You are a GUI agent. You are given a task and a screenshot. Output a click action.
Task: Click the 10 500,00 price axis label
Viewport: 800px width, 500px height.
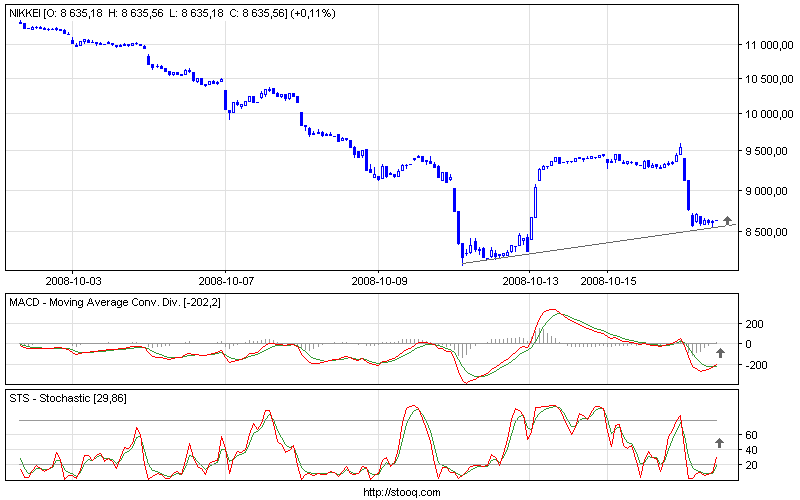tap(769, 79)
